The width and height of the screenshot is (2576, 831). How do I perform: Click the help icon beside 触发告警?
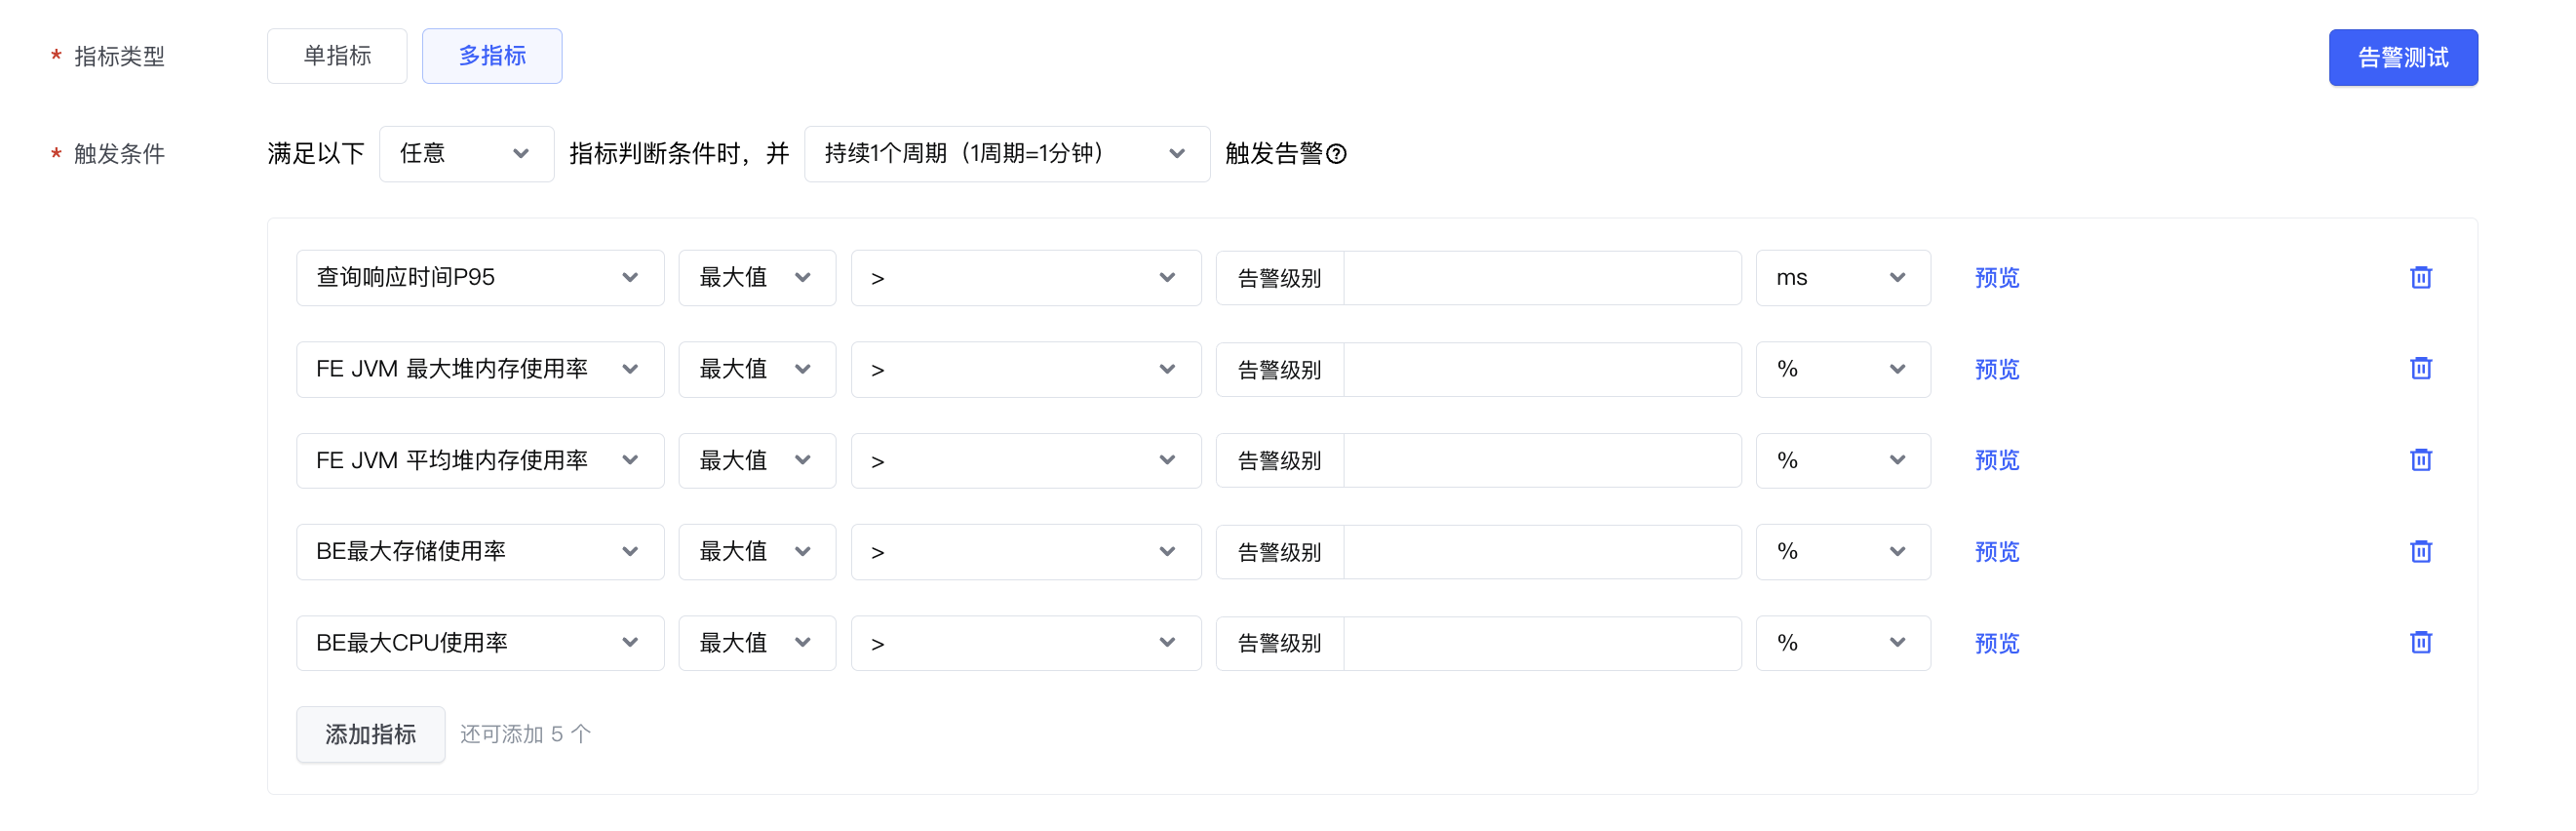[x=1336, y=154]
